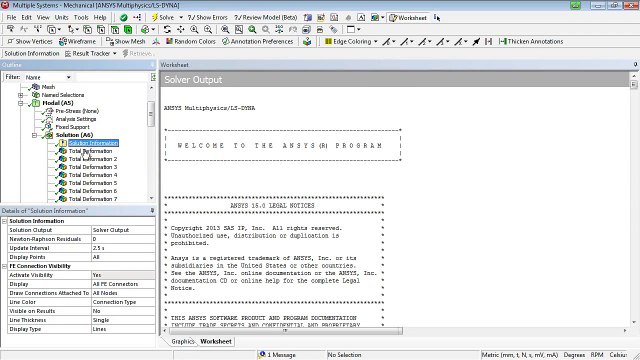Open the View menu
Screen dimensions: 640x360
(x=43, y=18)
